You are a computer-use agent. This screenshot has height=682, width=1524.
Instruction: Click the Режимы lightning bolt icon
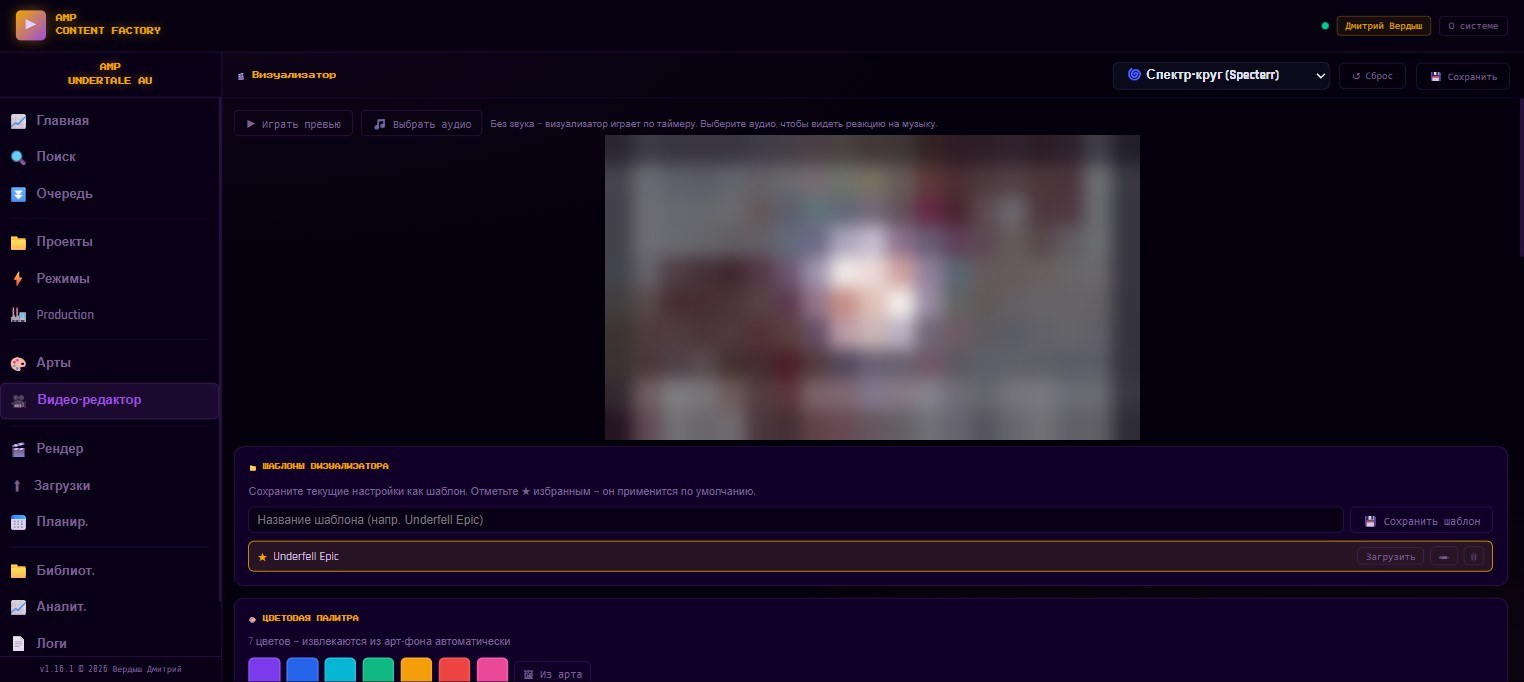[18, 279]
